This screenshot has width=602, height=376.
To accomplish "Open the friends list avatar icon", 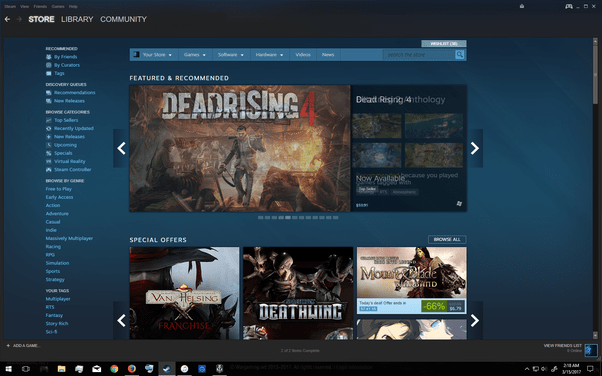I will tap(591, 350).
